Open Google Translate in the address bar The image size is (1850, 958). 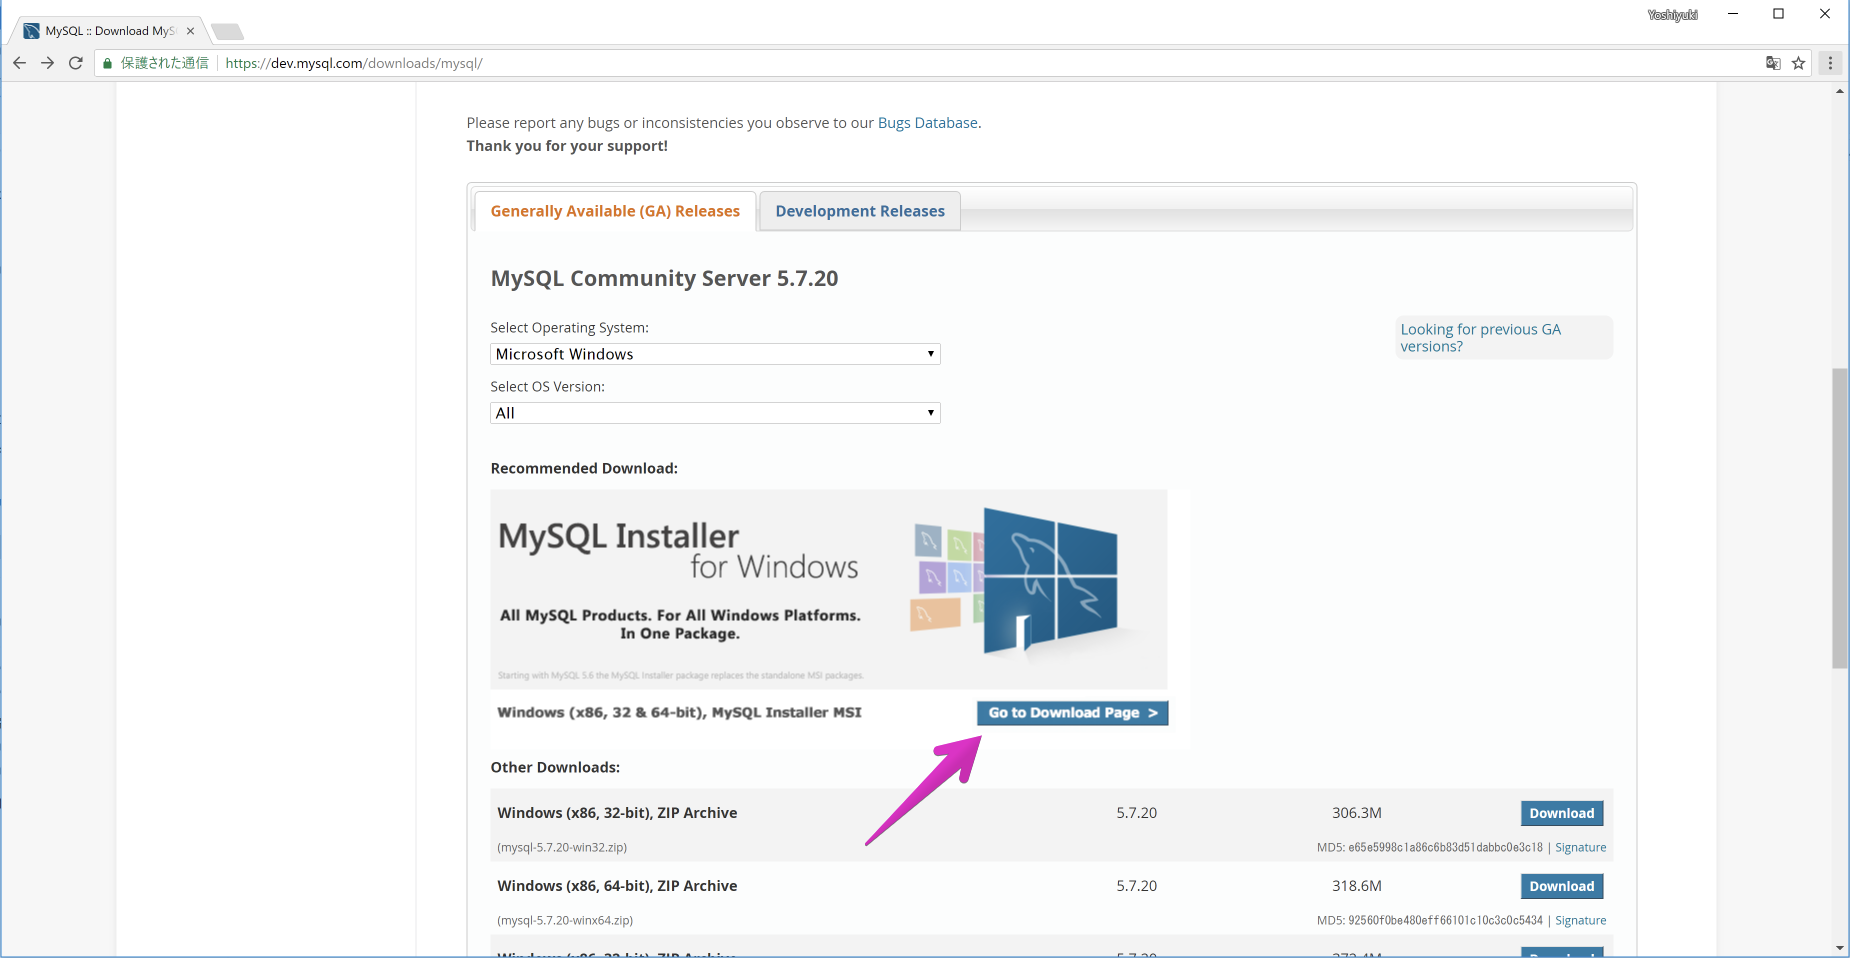[1772, 63]
